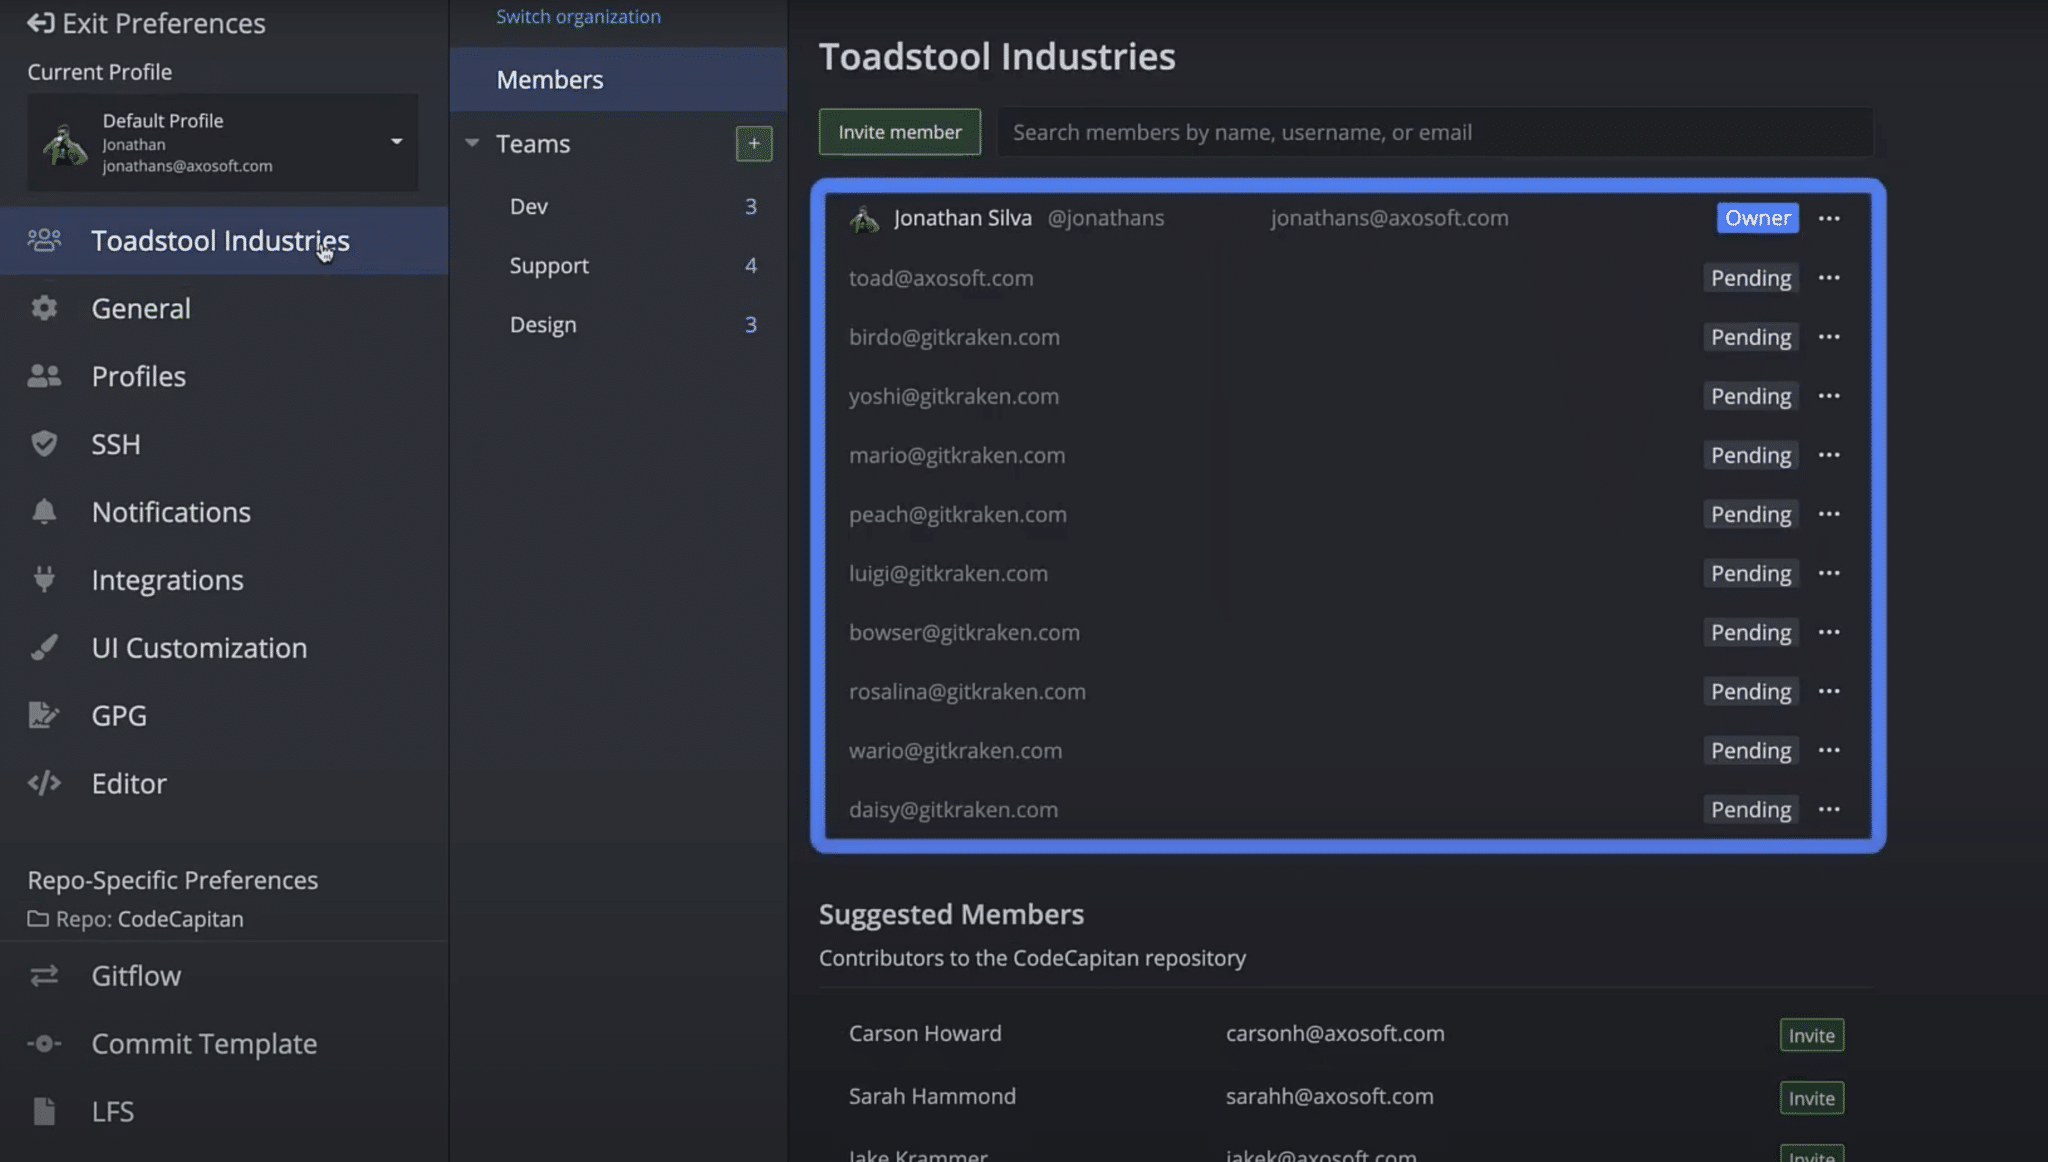The height and width of the screenshot is (1162, 2048).
Task: Open Profiles settings via the people icon
Action: coord(43,376)
